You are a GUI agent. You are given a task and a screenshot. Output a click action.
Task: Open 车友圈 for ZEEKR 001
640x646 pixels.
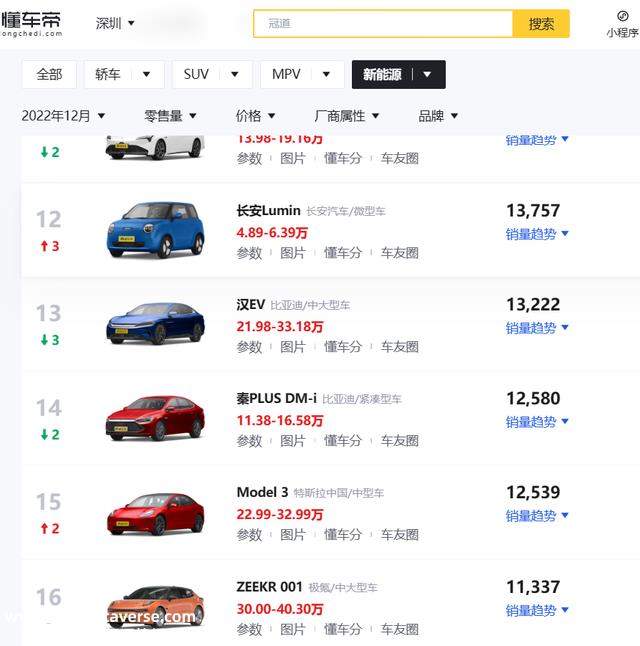point(399,629)
